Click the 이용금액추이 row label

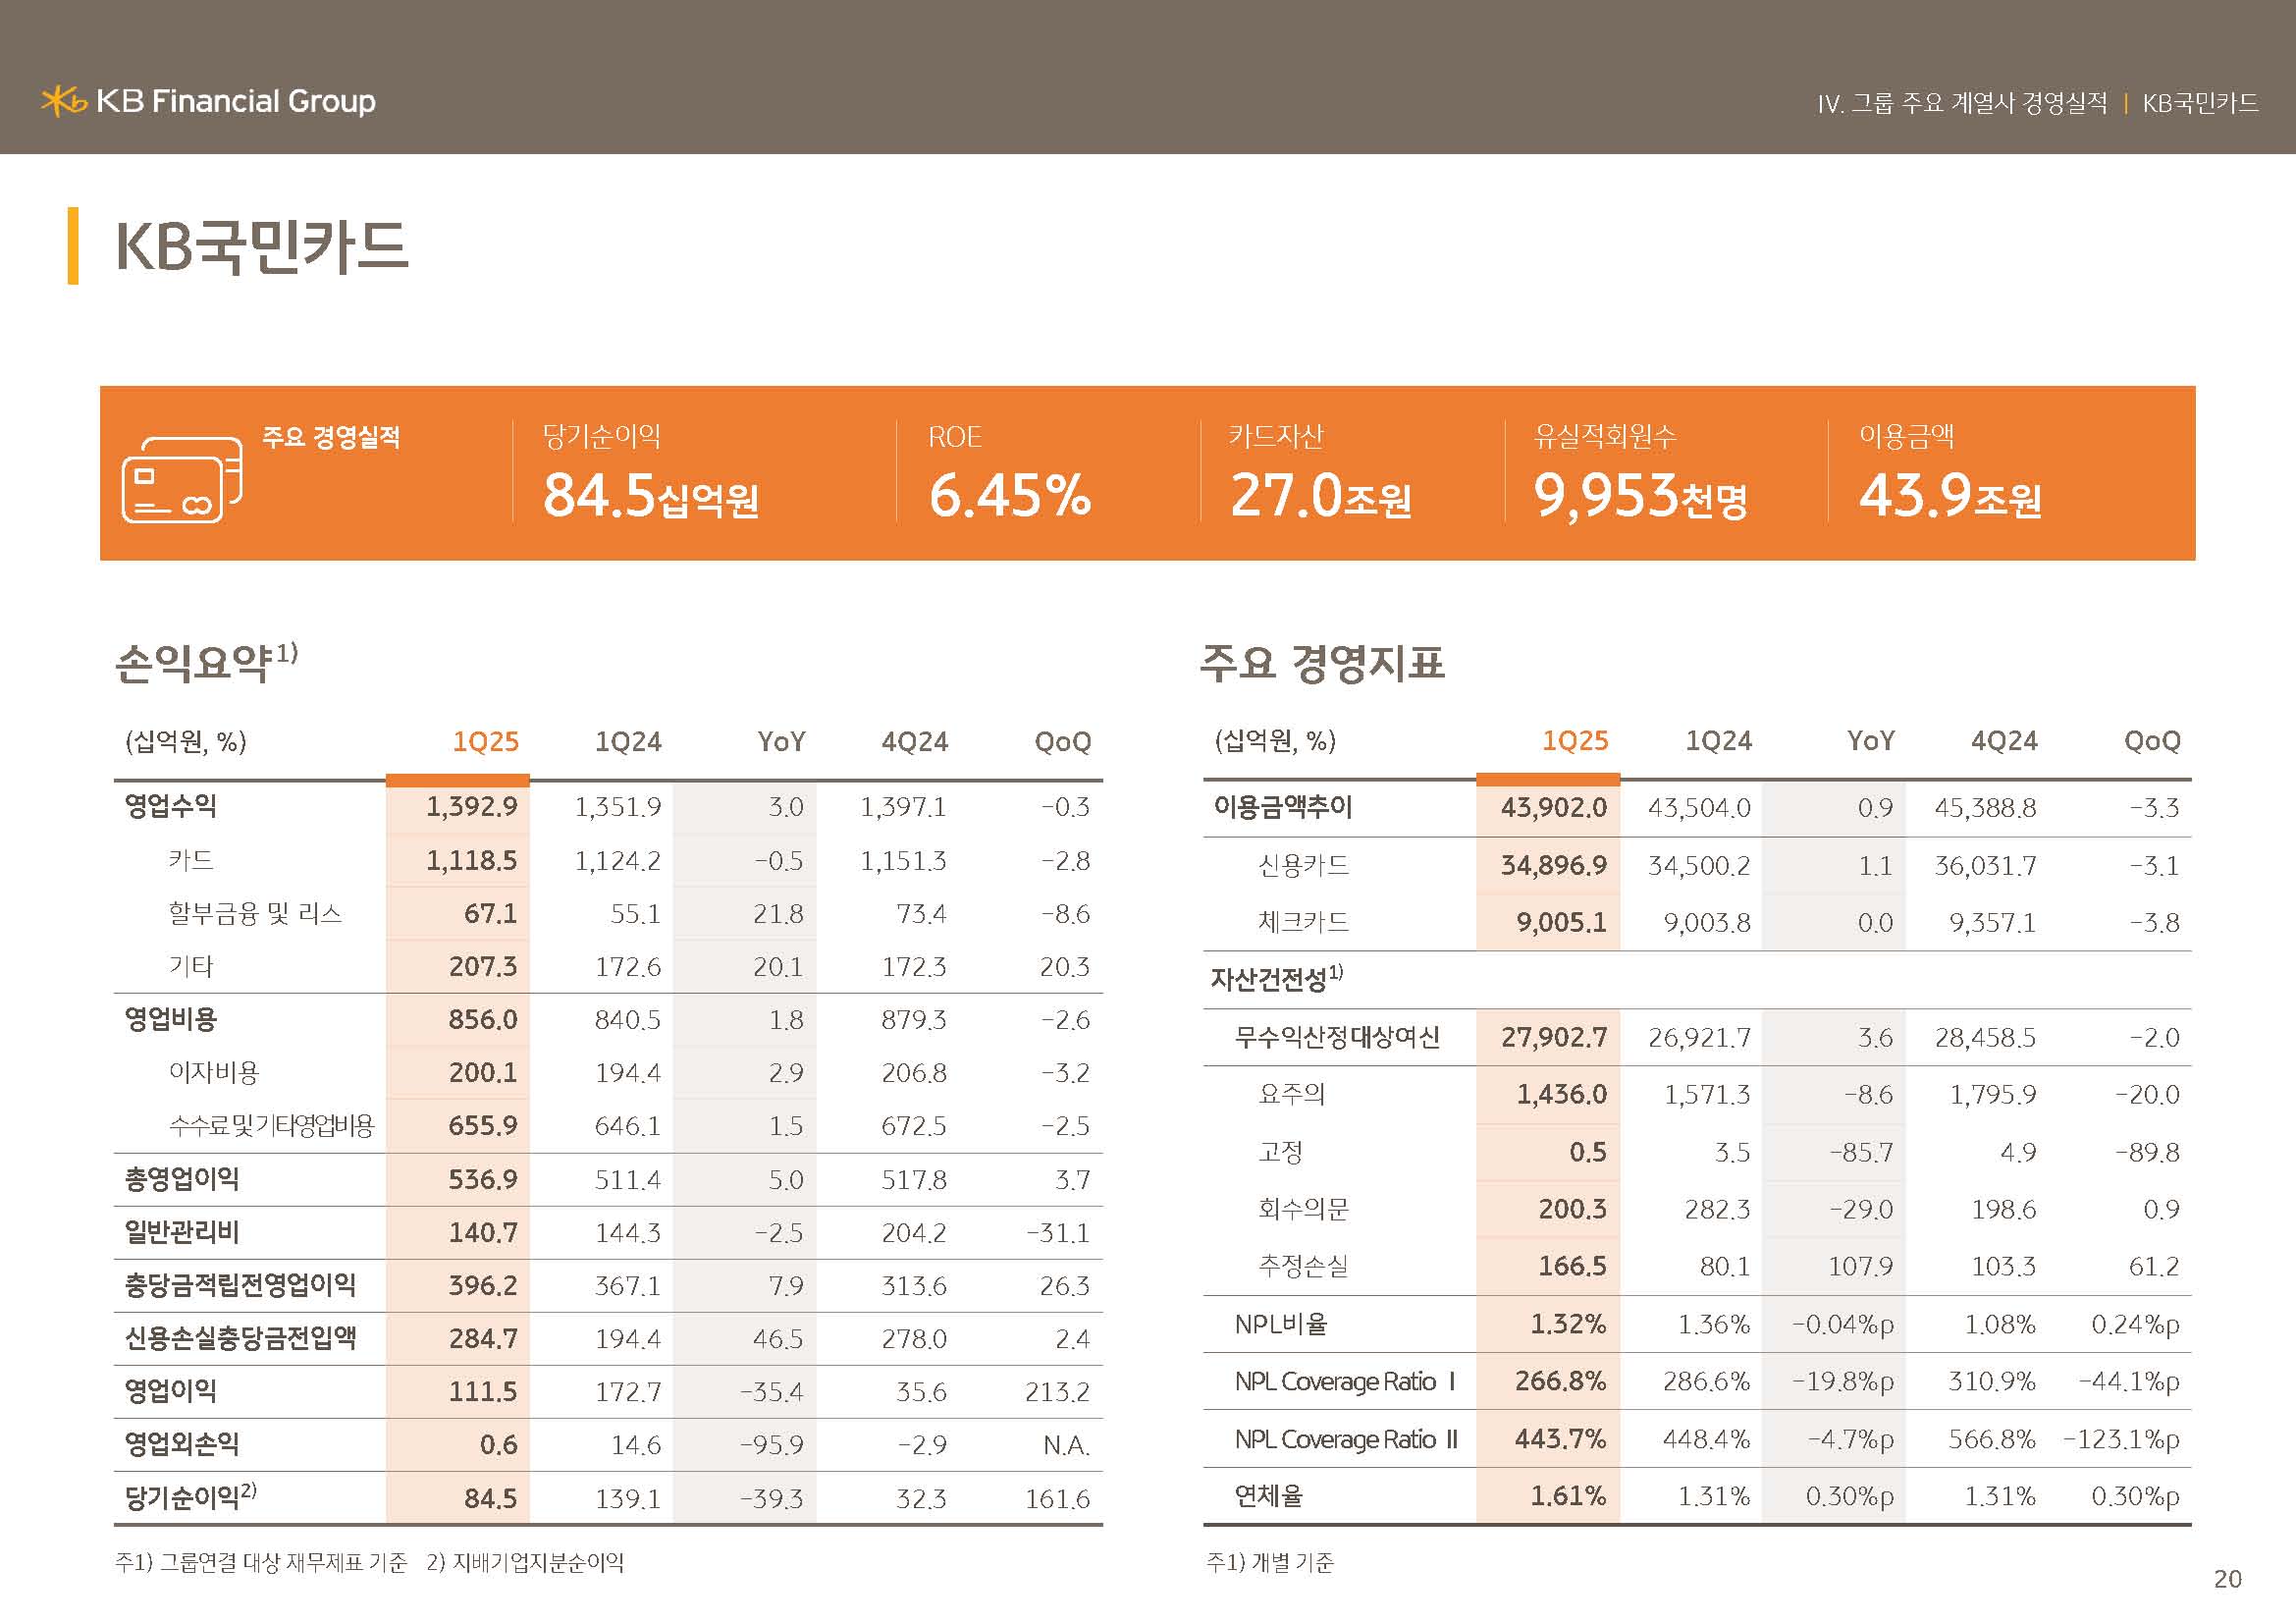point(1282,807)
